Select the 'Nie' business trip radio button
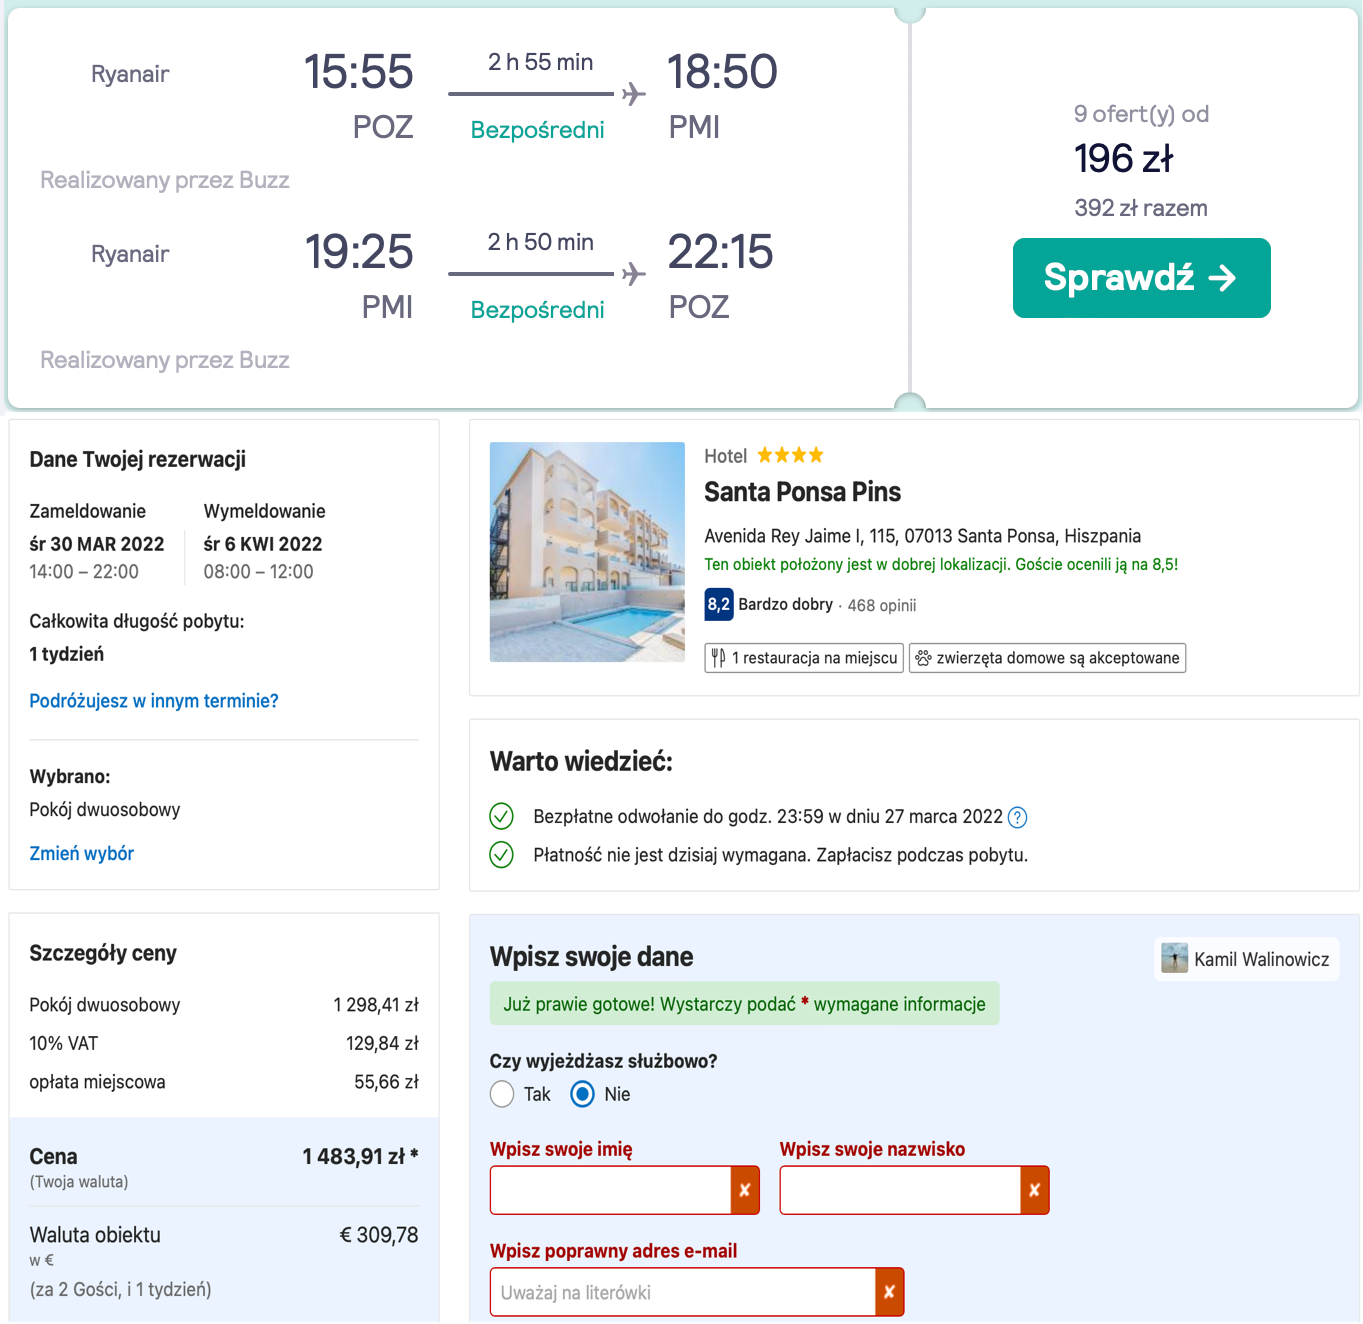Viewport: 1363px width, 1324px height. coord(582,1094)
